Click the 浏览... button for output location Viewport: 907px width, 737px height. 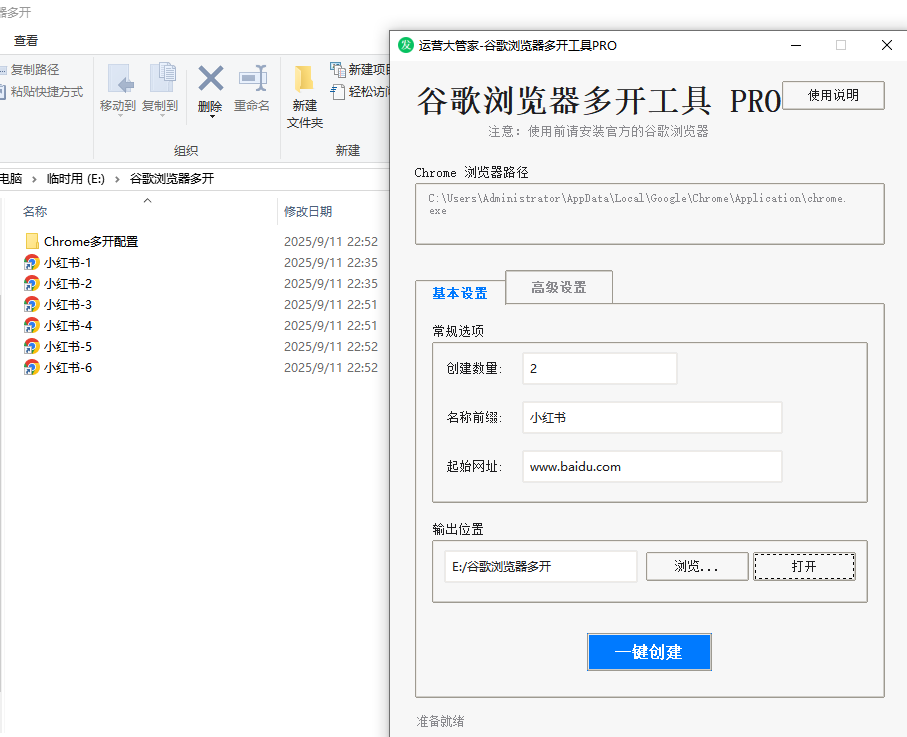(696, 566)
